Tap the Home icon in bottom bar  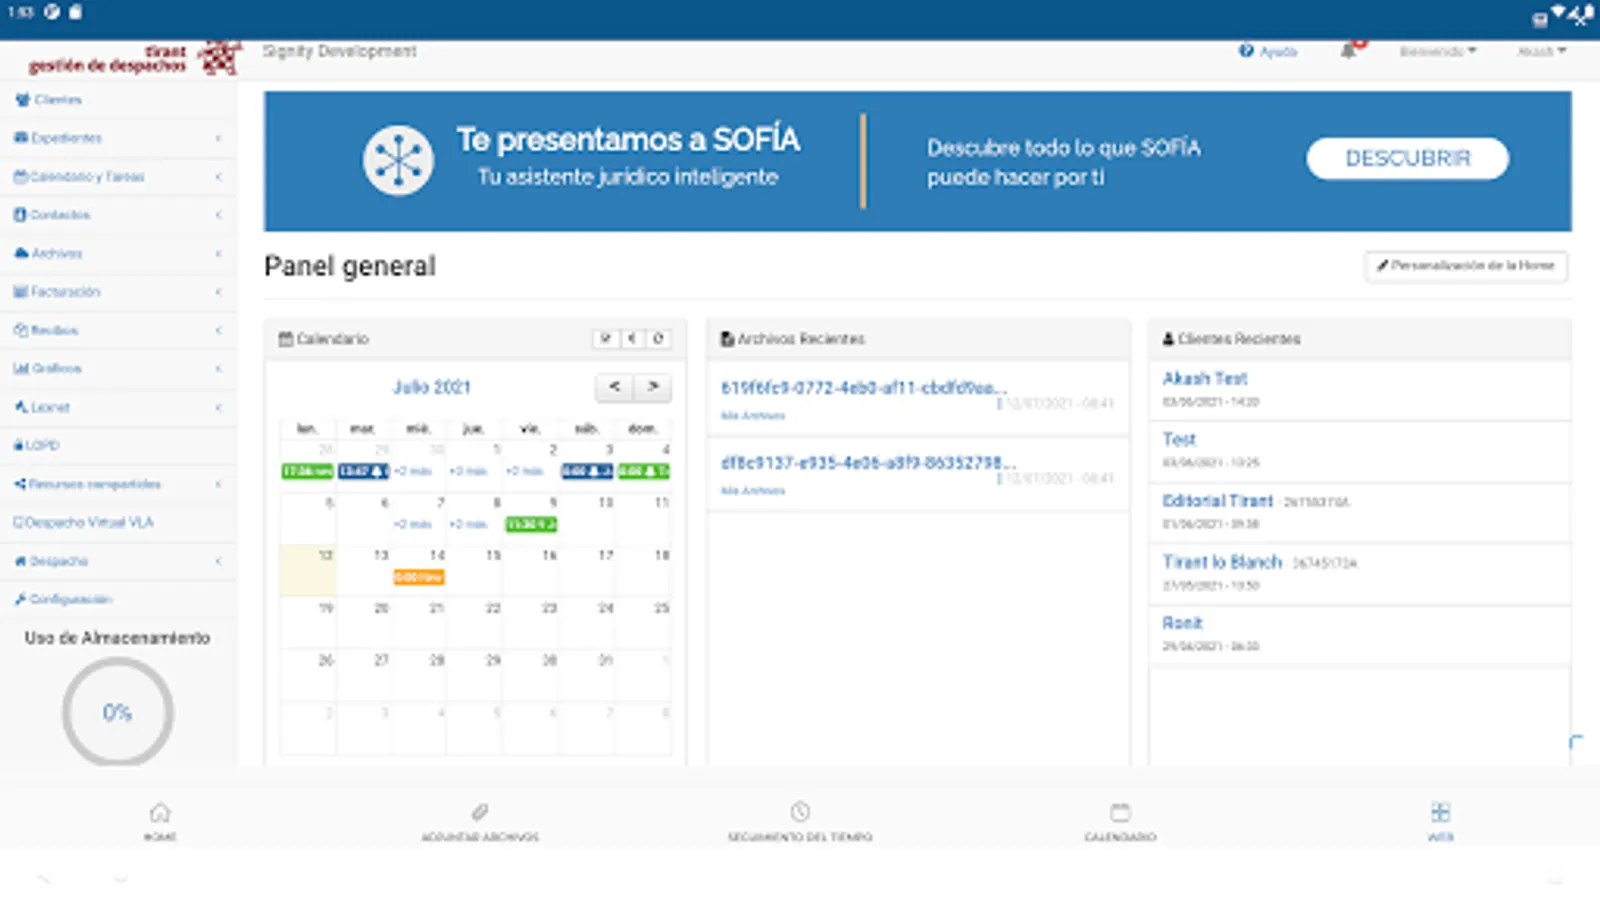[x=160, y=812]
